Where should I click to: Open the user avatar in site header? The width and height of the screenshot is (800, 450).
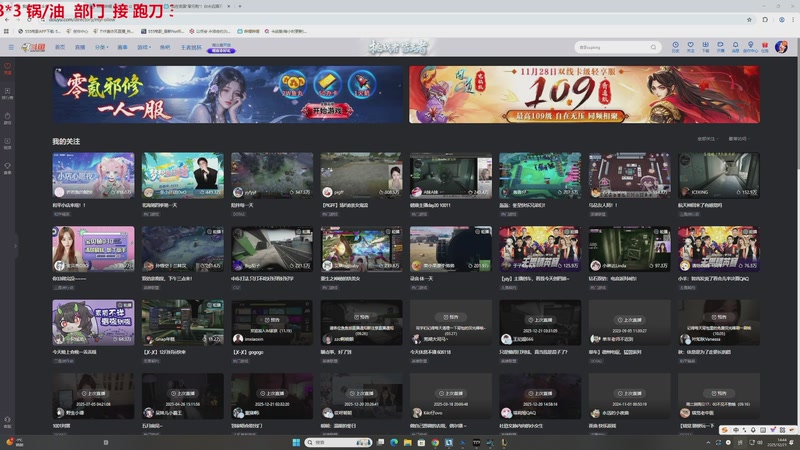781,47
